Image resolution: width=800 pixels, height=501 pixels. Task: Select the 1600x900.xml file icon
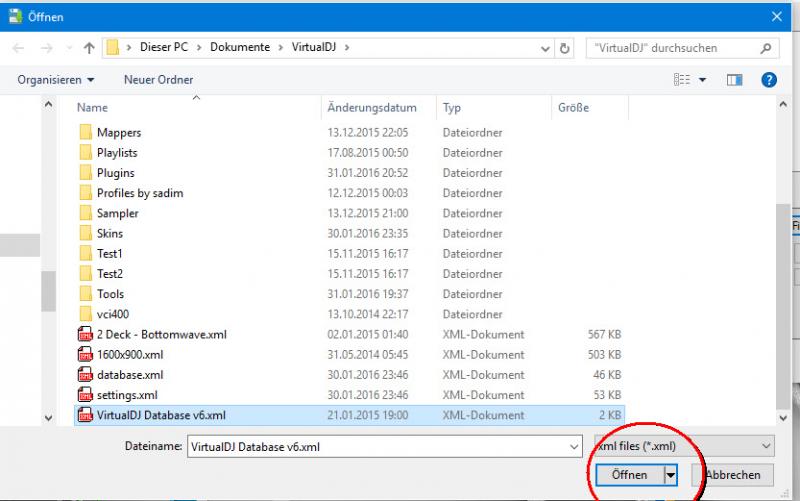[85, 354]
